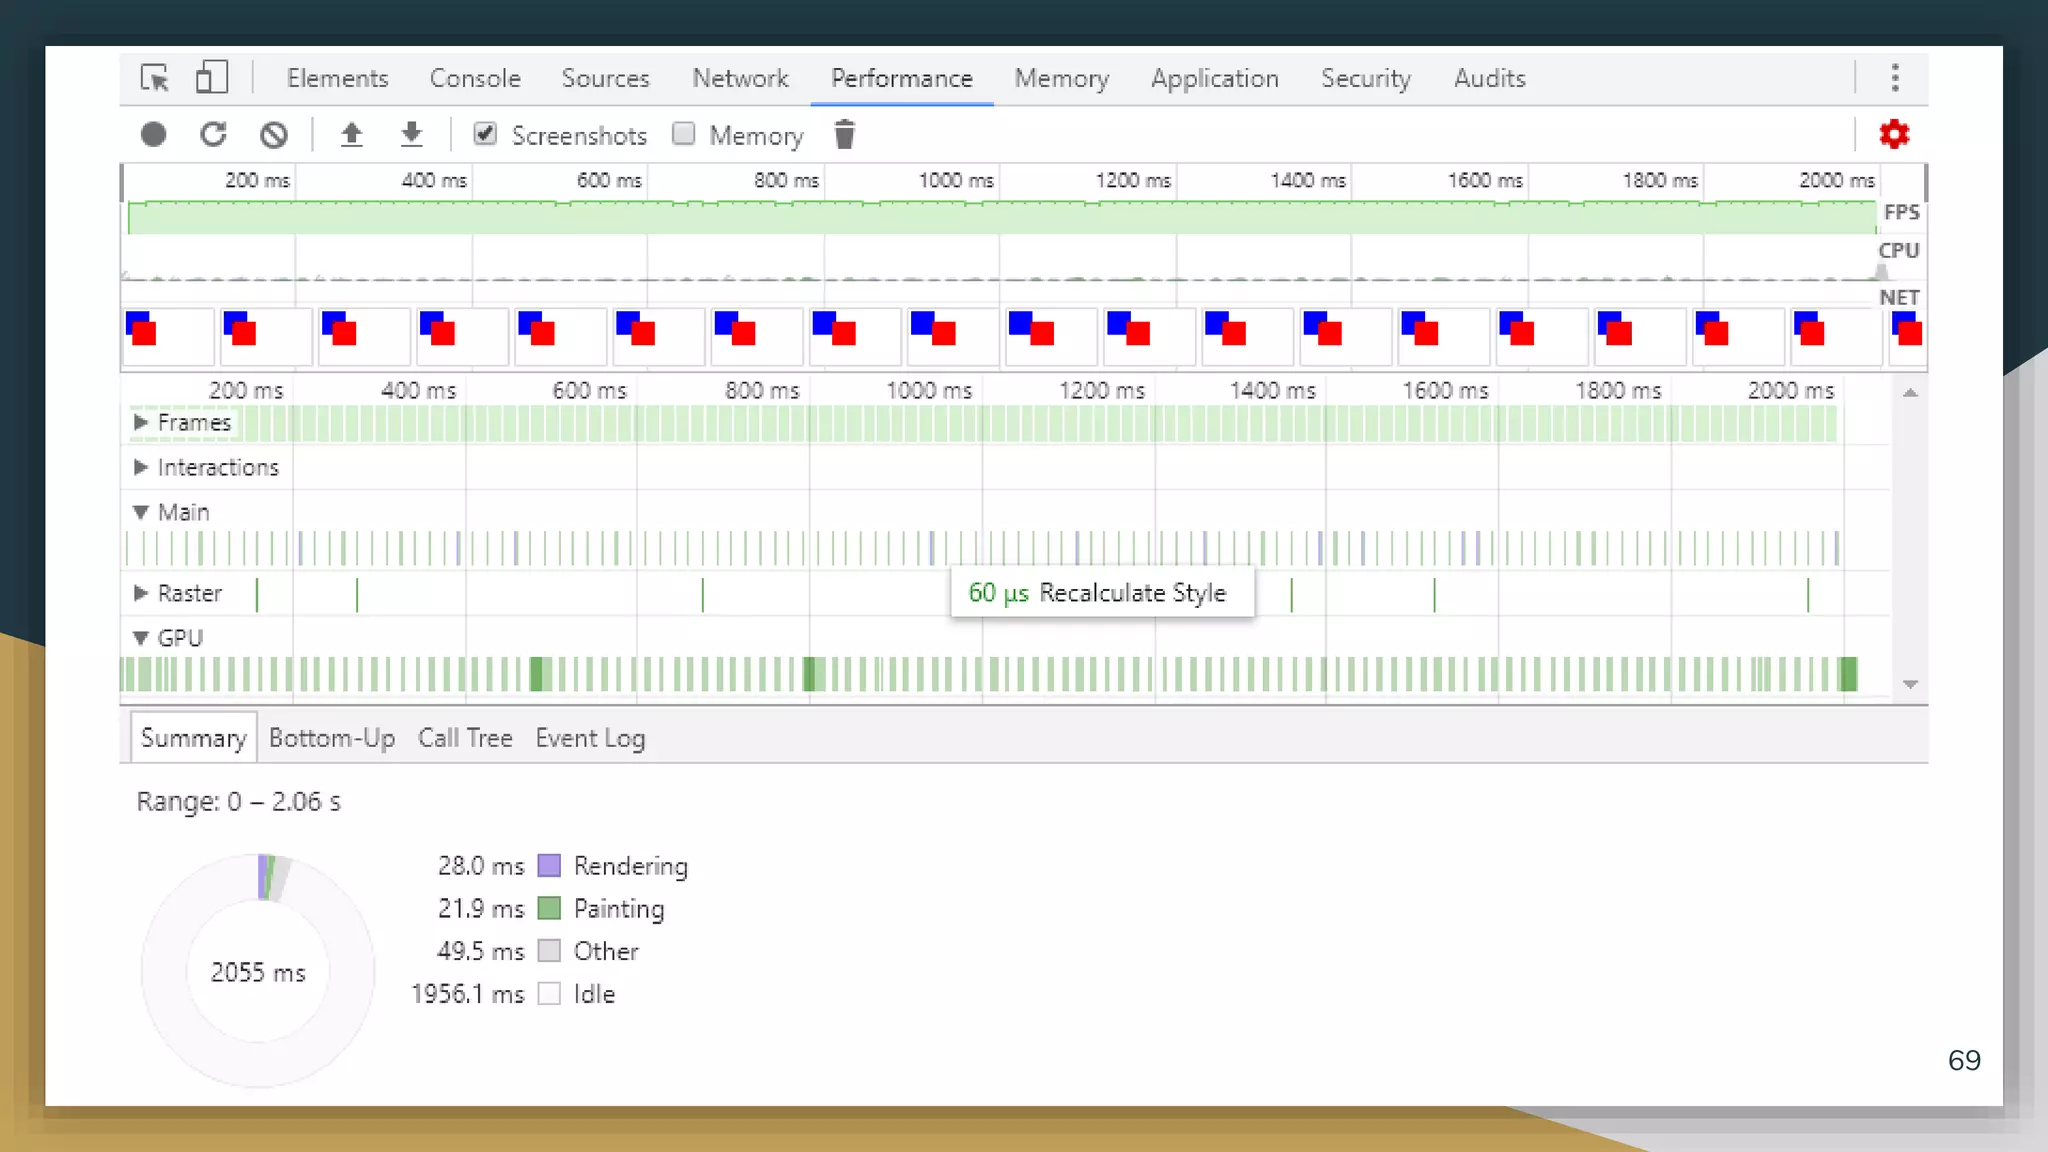Expand the Raster track
This screenshot has height=1152, width=2048.
pos(141,593)
